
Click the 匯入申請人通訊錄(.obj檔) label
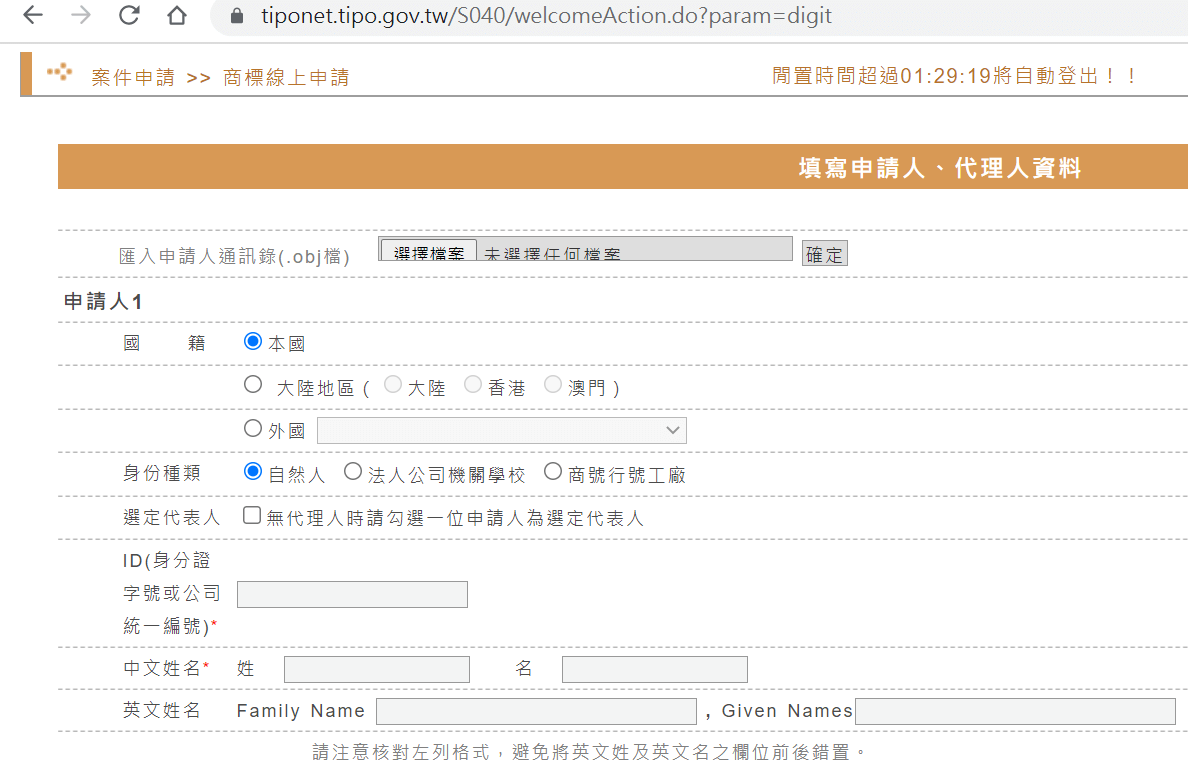click(x=235, y=256)
